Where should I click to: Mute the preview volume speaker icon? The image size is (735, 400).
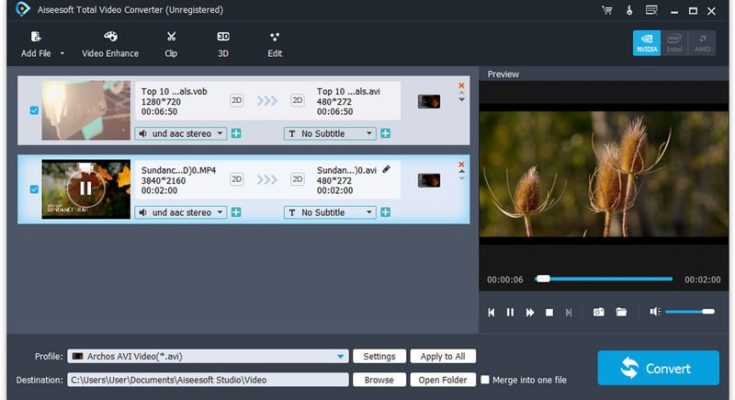point(654,312)
